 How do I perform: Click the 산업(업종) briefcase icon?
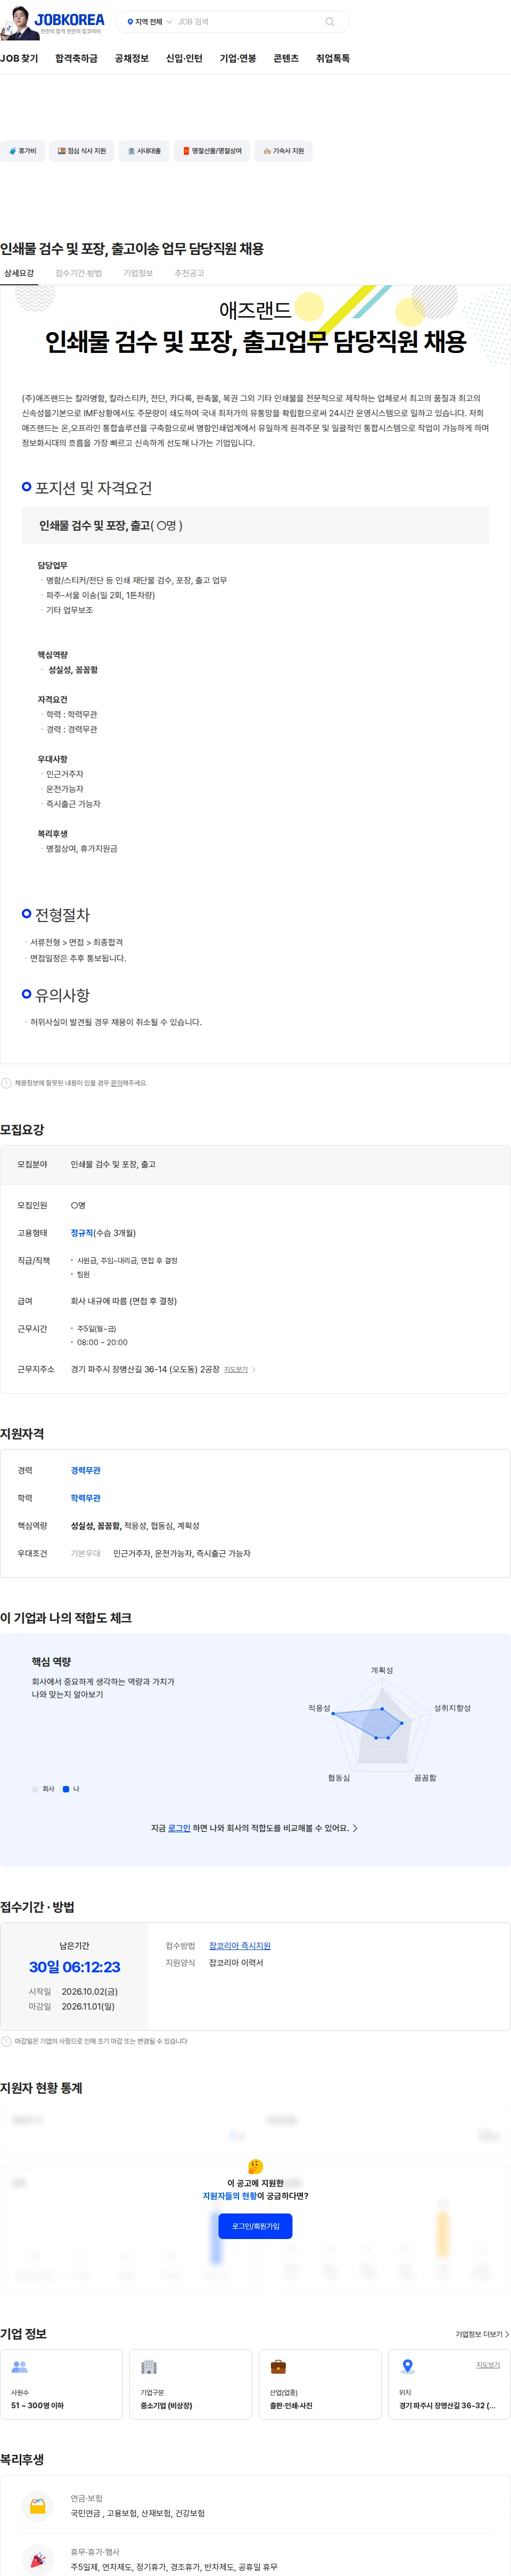point(278,2367)
